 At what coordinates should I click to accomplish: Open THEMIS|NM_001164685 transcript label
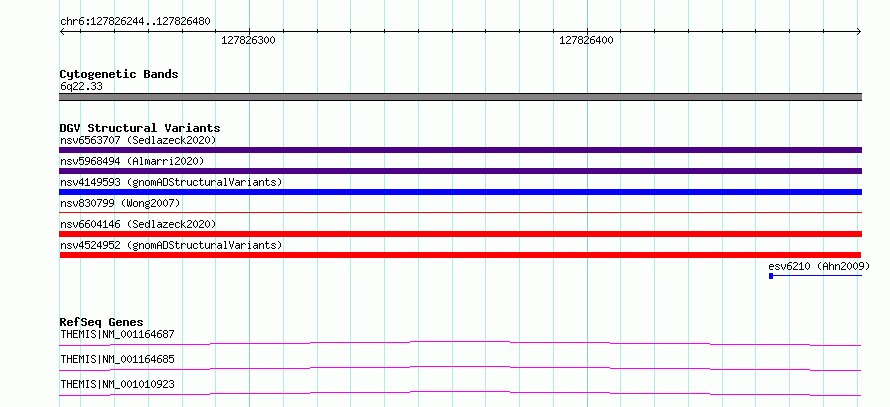point(117,359)
